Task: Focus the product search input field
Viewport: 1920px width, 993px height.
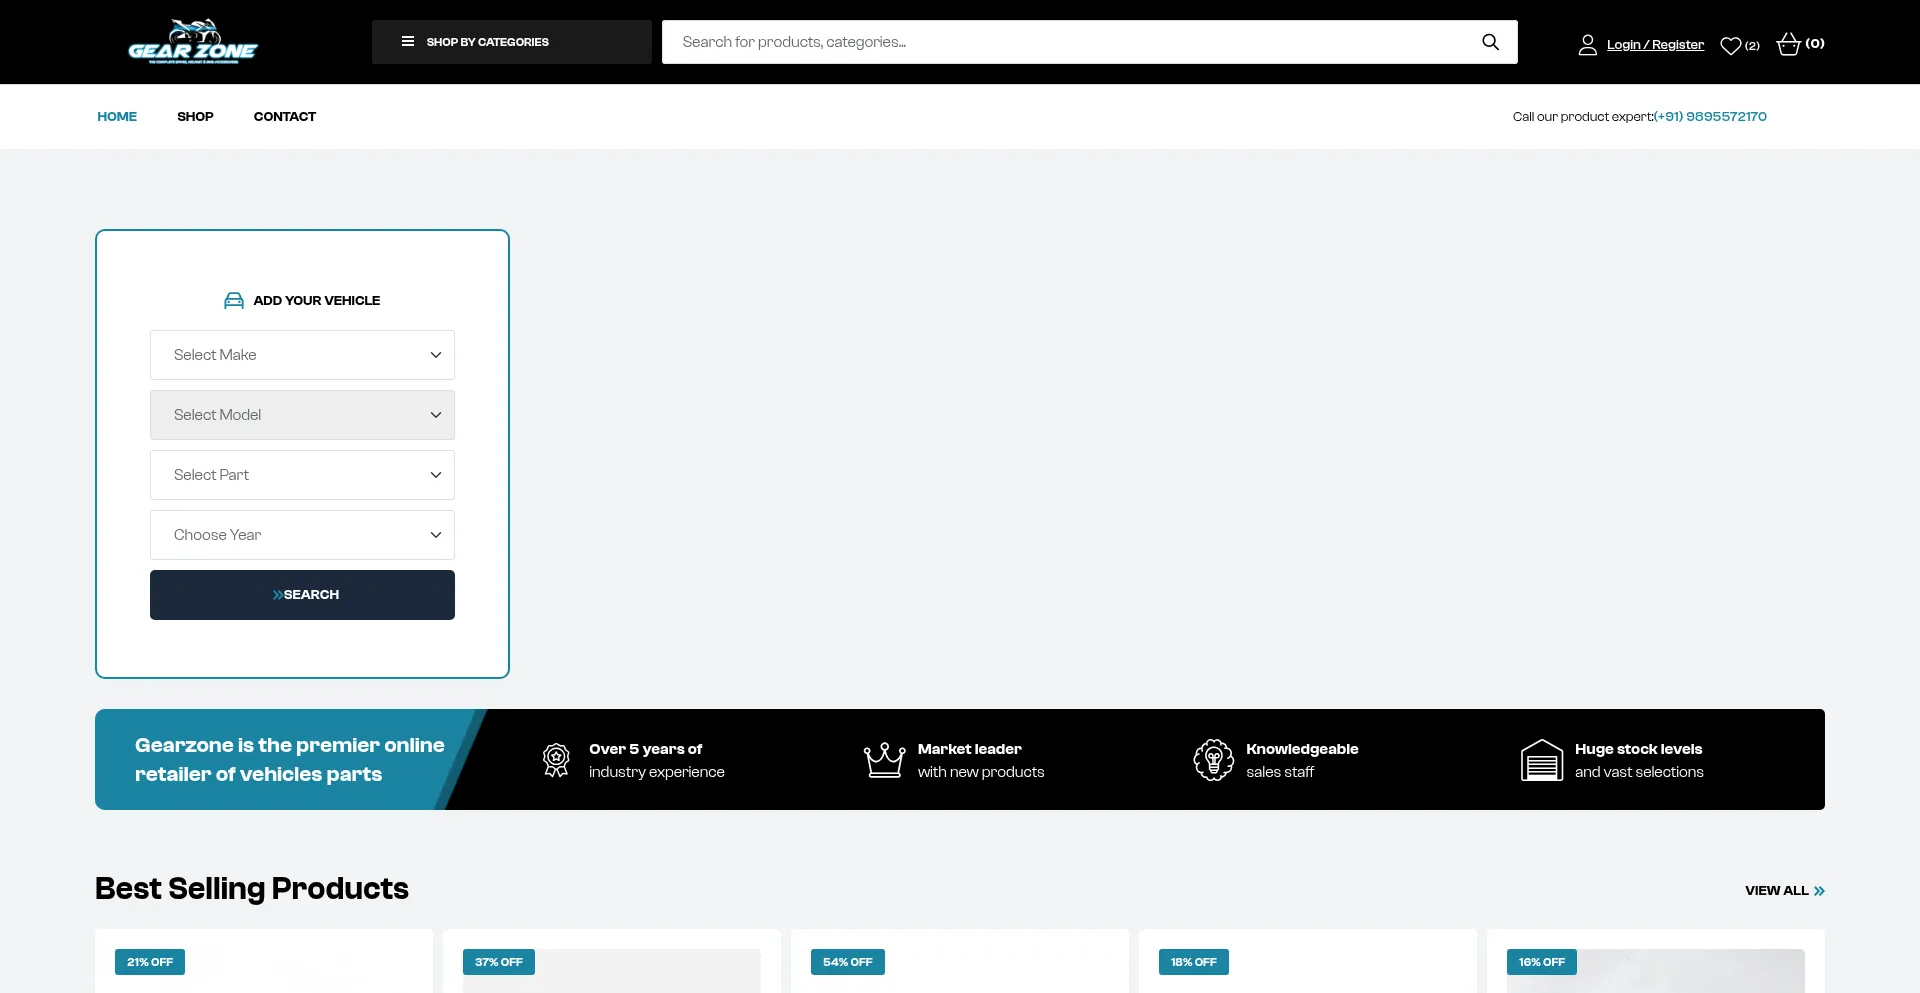Action: click(1070, 42)
